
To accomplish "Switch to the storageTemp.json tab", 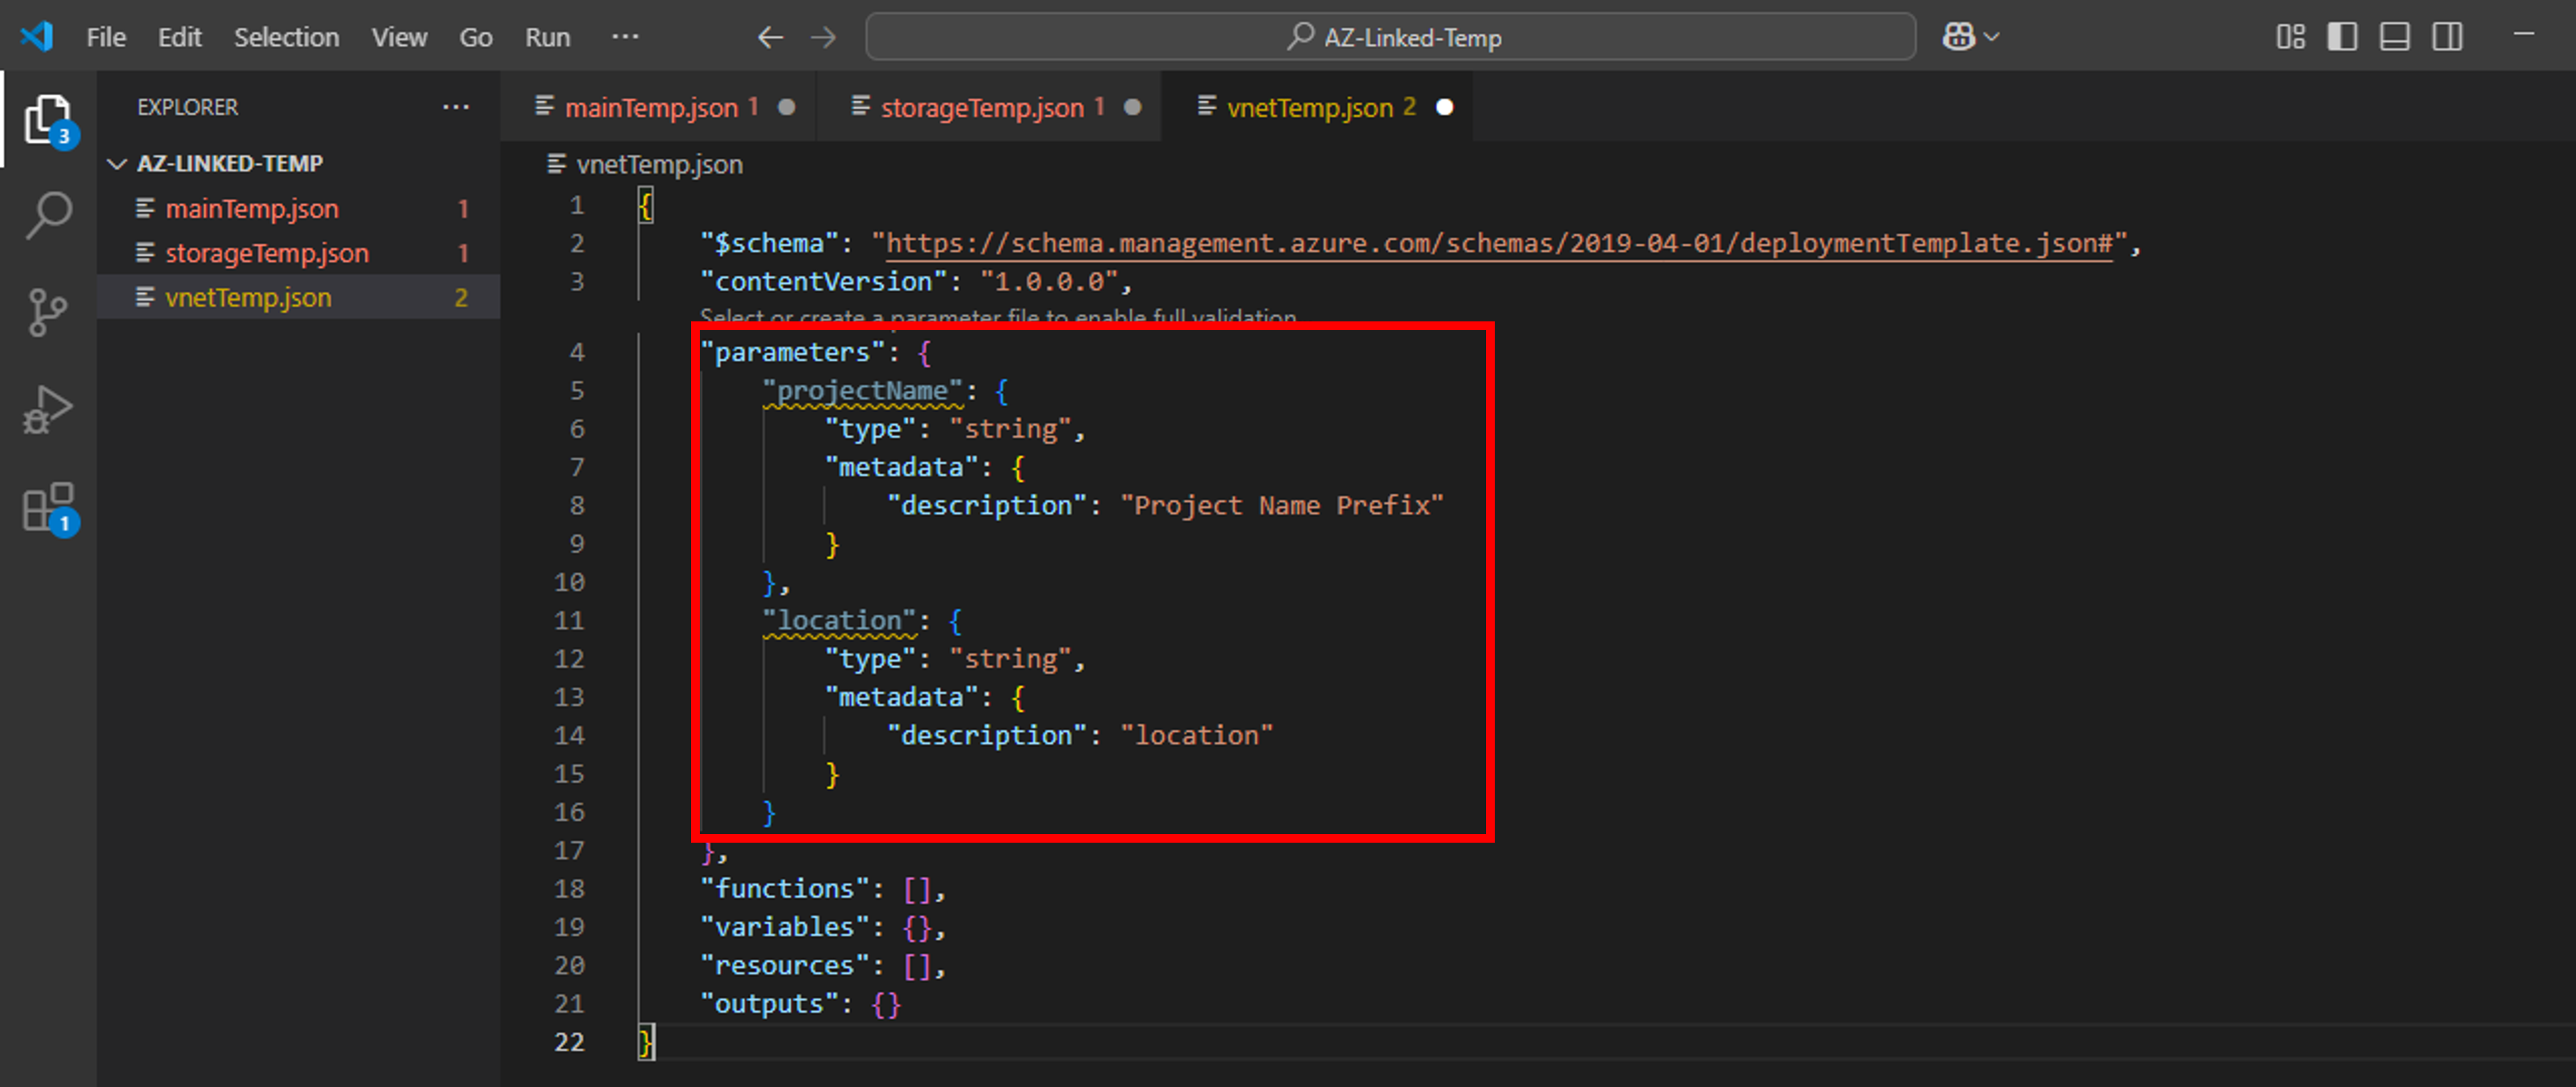I will [x=984, y=107].
